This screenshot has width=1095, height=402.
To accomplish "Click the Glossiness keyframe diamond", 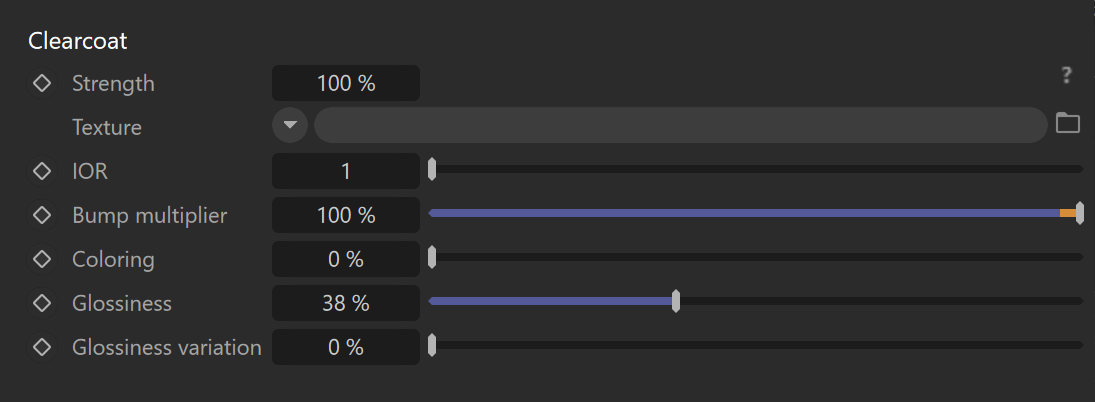I will [42, 303].
